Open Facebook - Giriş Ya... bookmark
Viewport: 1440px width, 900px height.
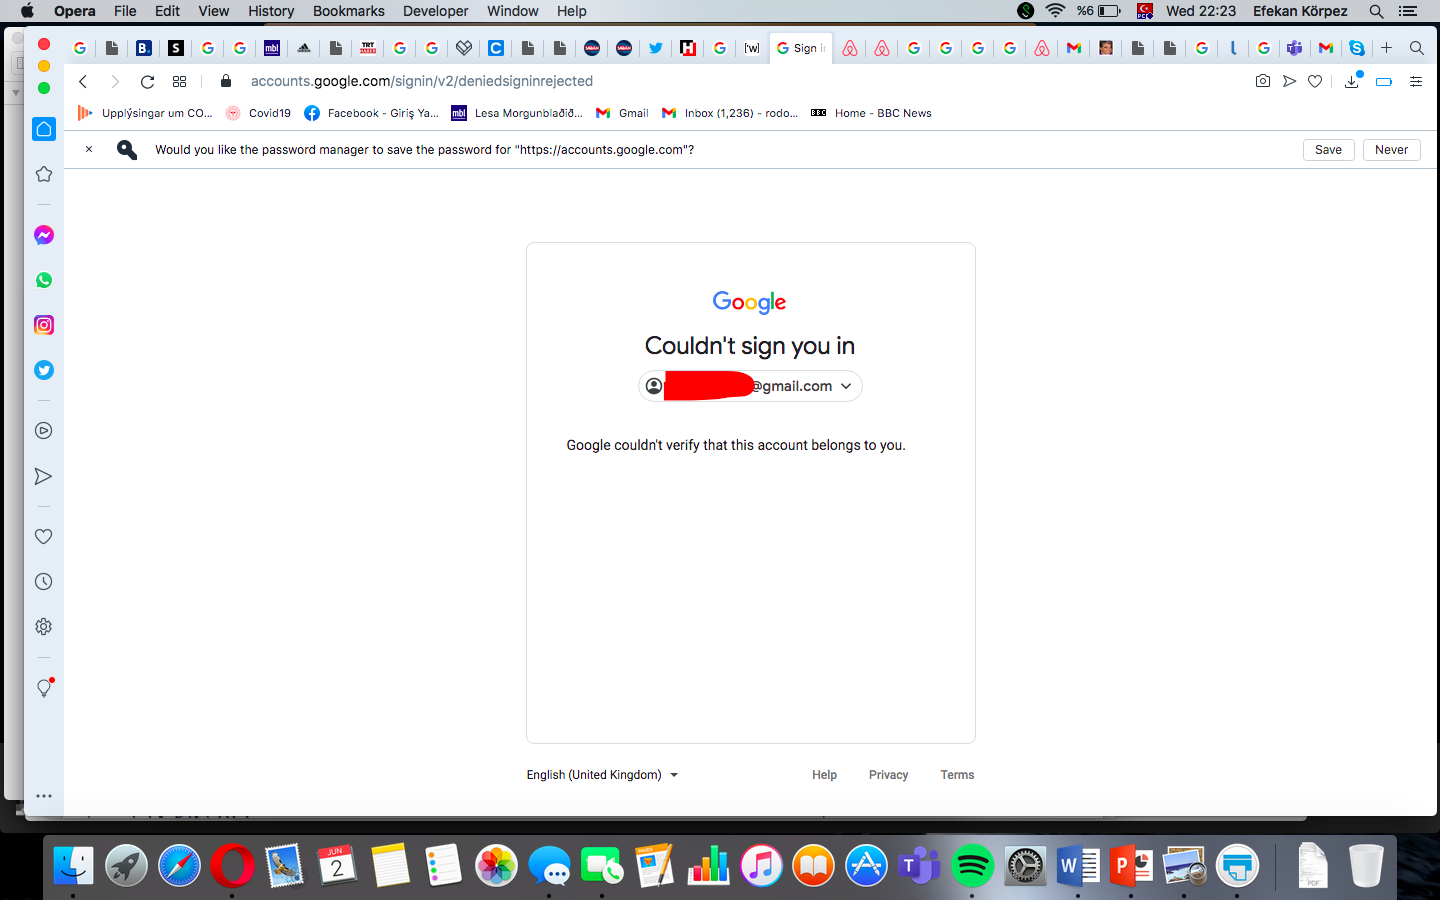(372, 113)
